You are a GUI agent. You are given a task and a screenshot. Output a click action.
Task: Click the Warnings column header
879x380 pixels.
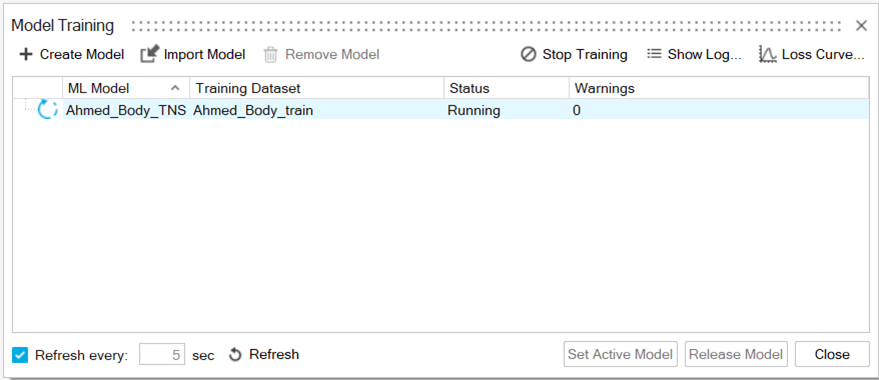coord(719,88)
